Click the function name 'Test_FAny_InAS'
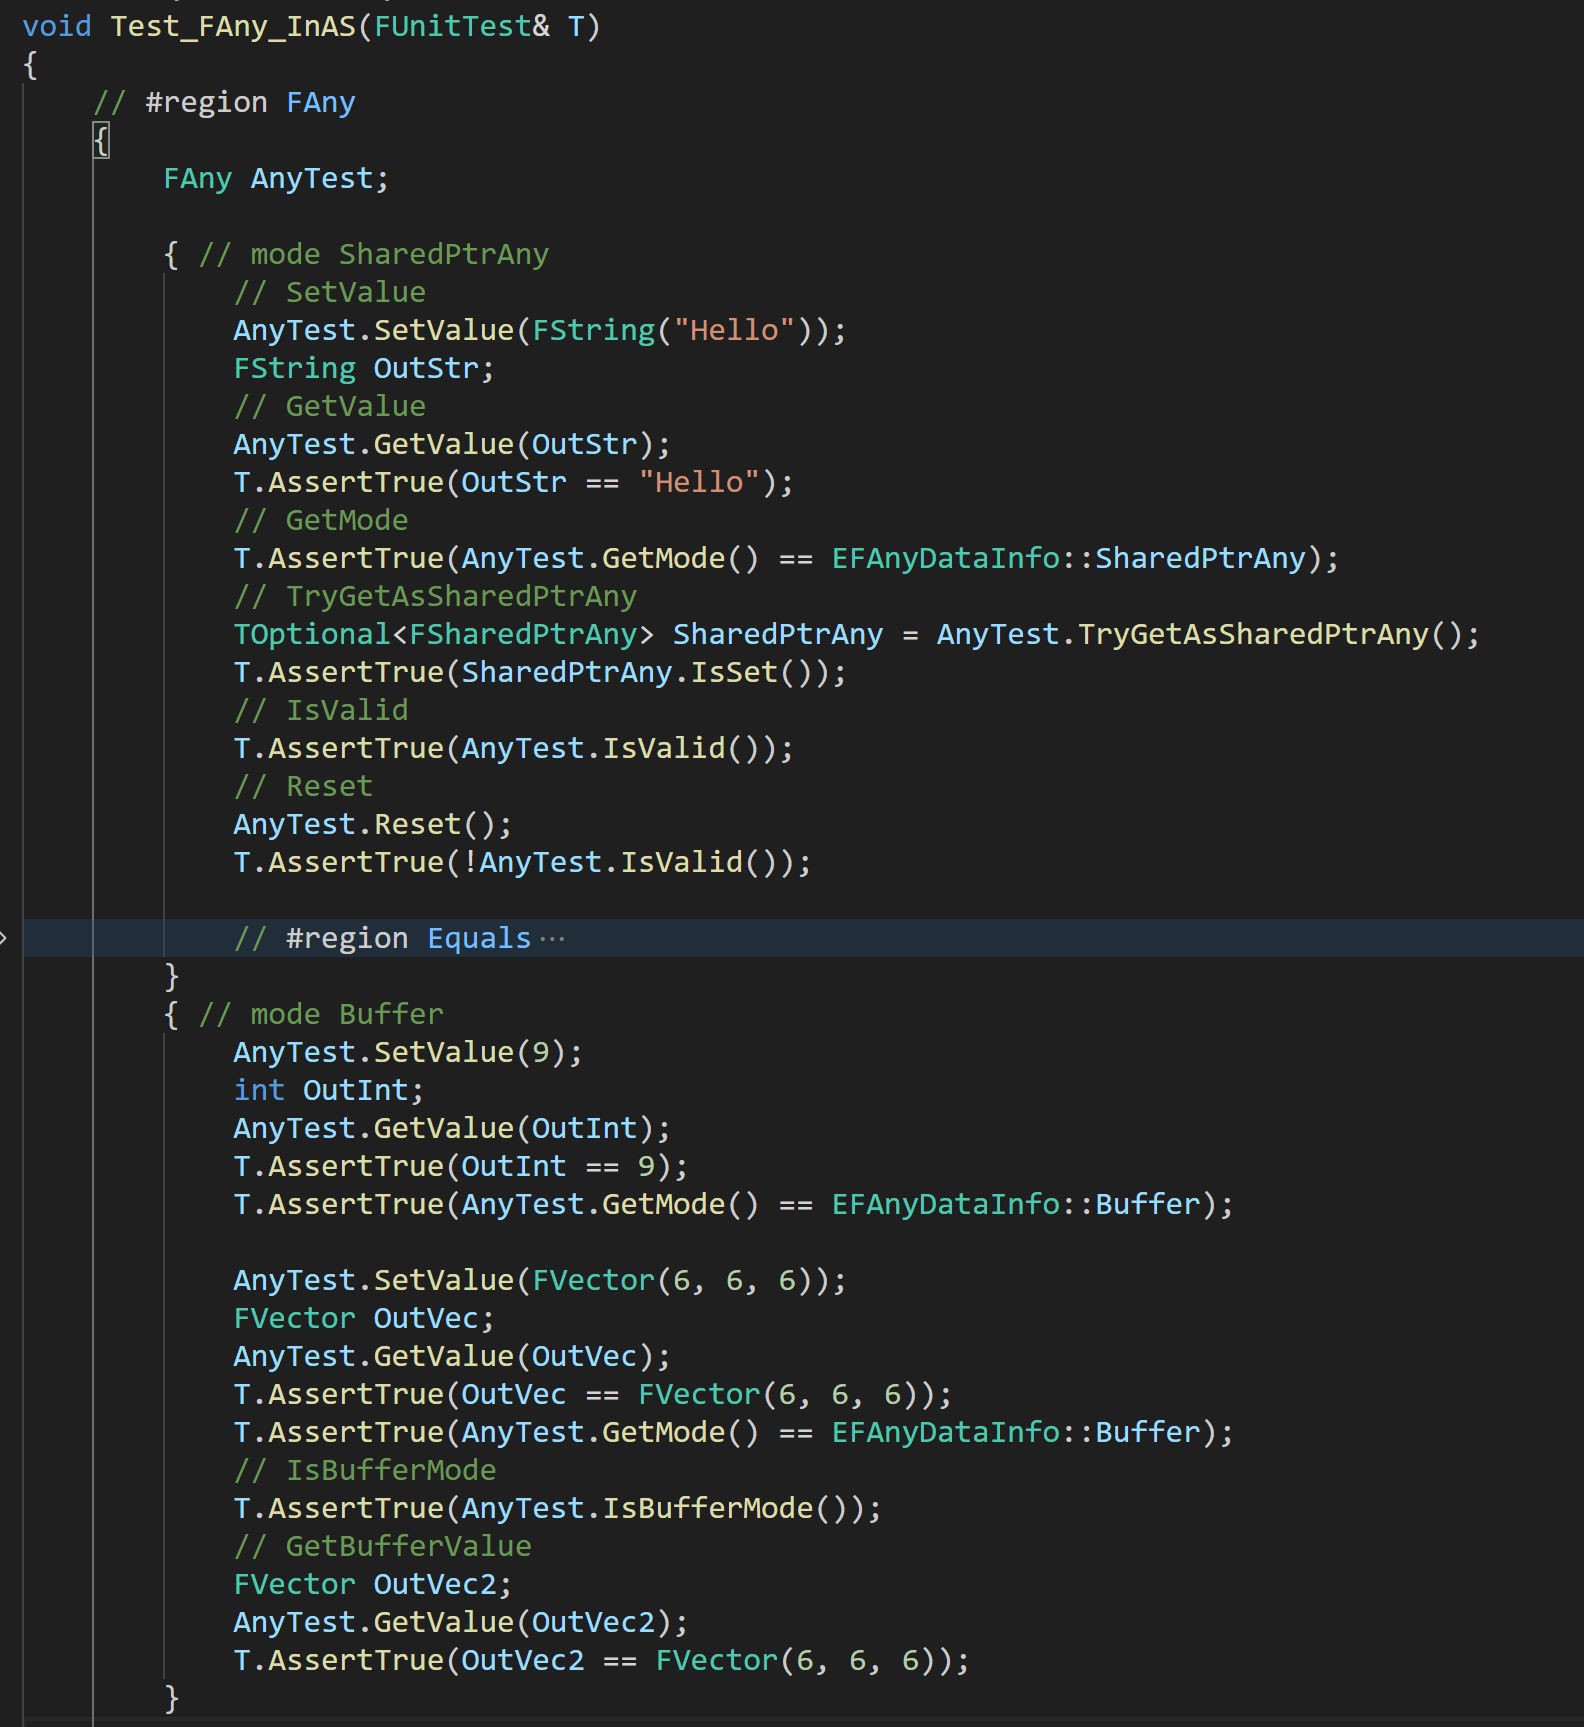Screen dimensions: 1584x1727 pos(233,26)
